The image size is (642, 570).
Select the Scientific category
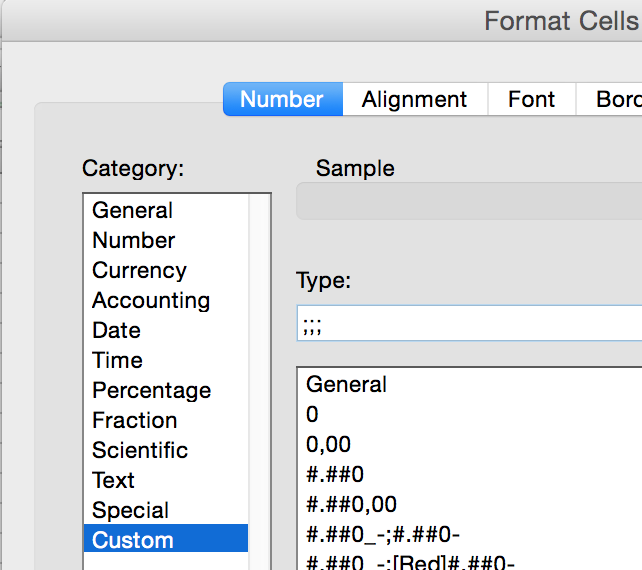(139, 451)
